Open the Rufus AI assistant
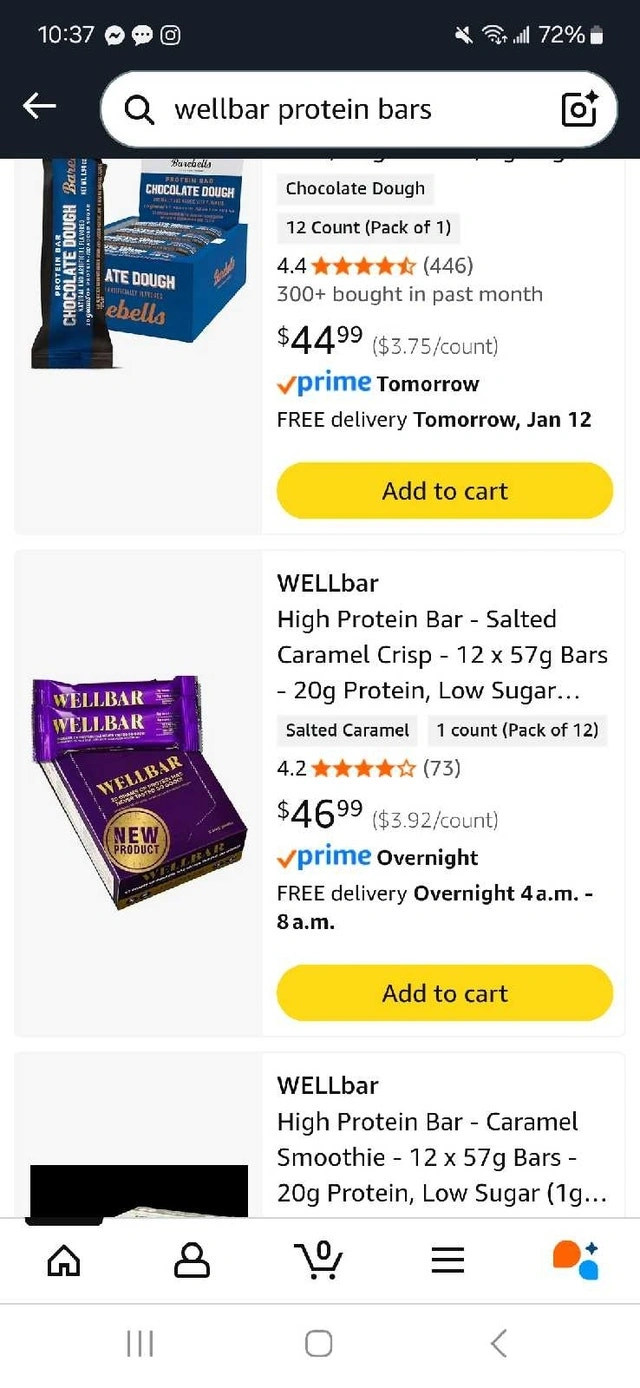 pyautogui.click(x=575, y=1260)
